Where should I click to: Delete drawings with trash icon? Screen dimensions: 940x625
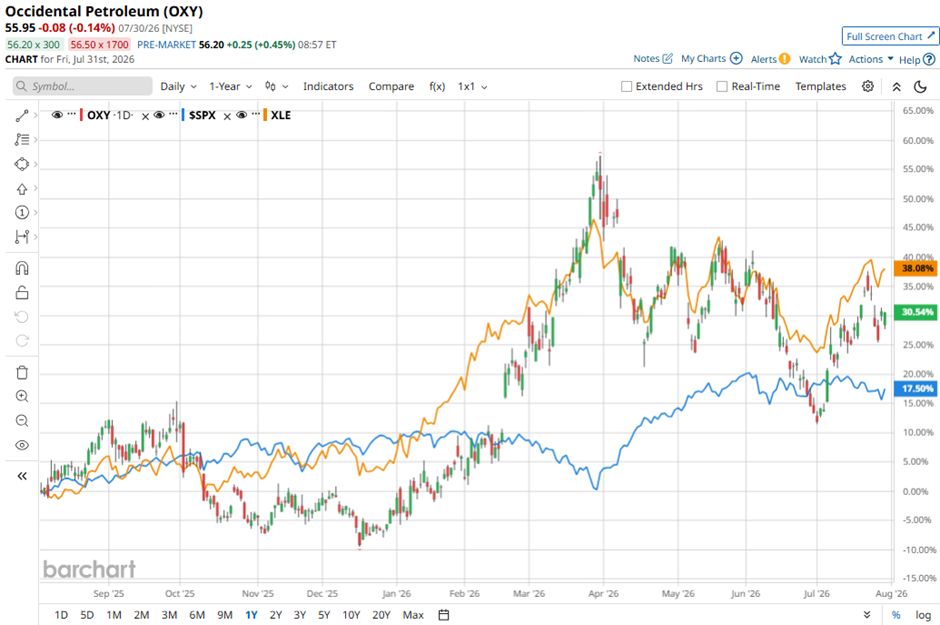point(22,373)
